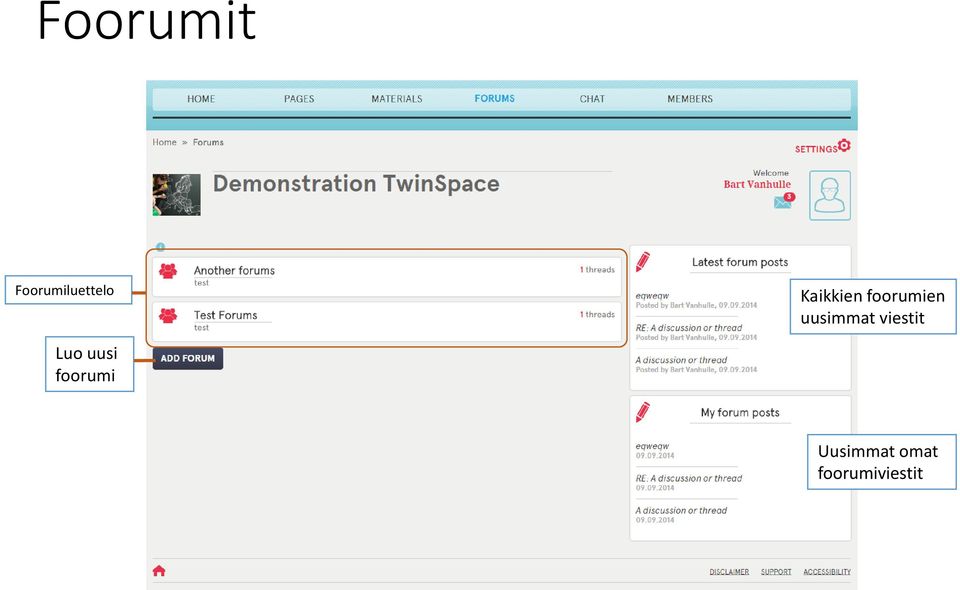Screen dimensions: 960x590
Task: Click the SUPPORT footer link
Action: (776, 572)
